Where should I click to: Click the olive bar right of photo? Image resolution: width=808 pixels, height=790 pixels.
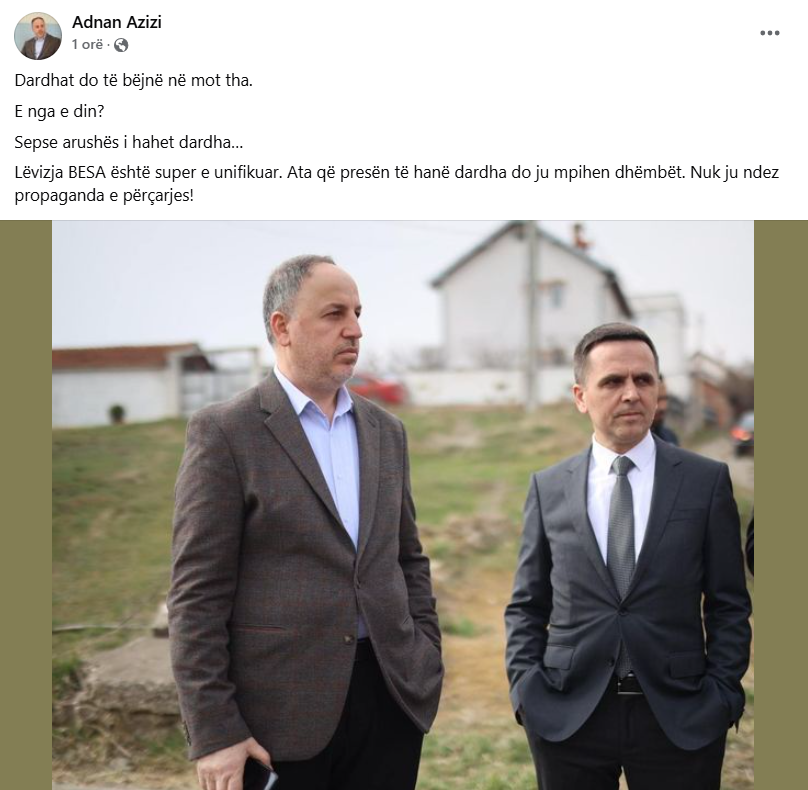point(781,505)
